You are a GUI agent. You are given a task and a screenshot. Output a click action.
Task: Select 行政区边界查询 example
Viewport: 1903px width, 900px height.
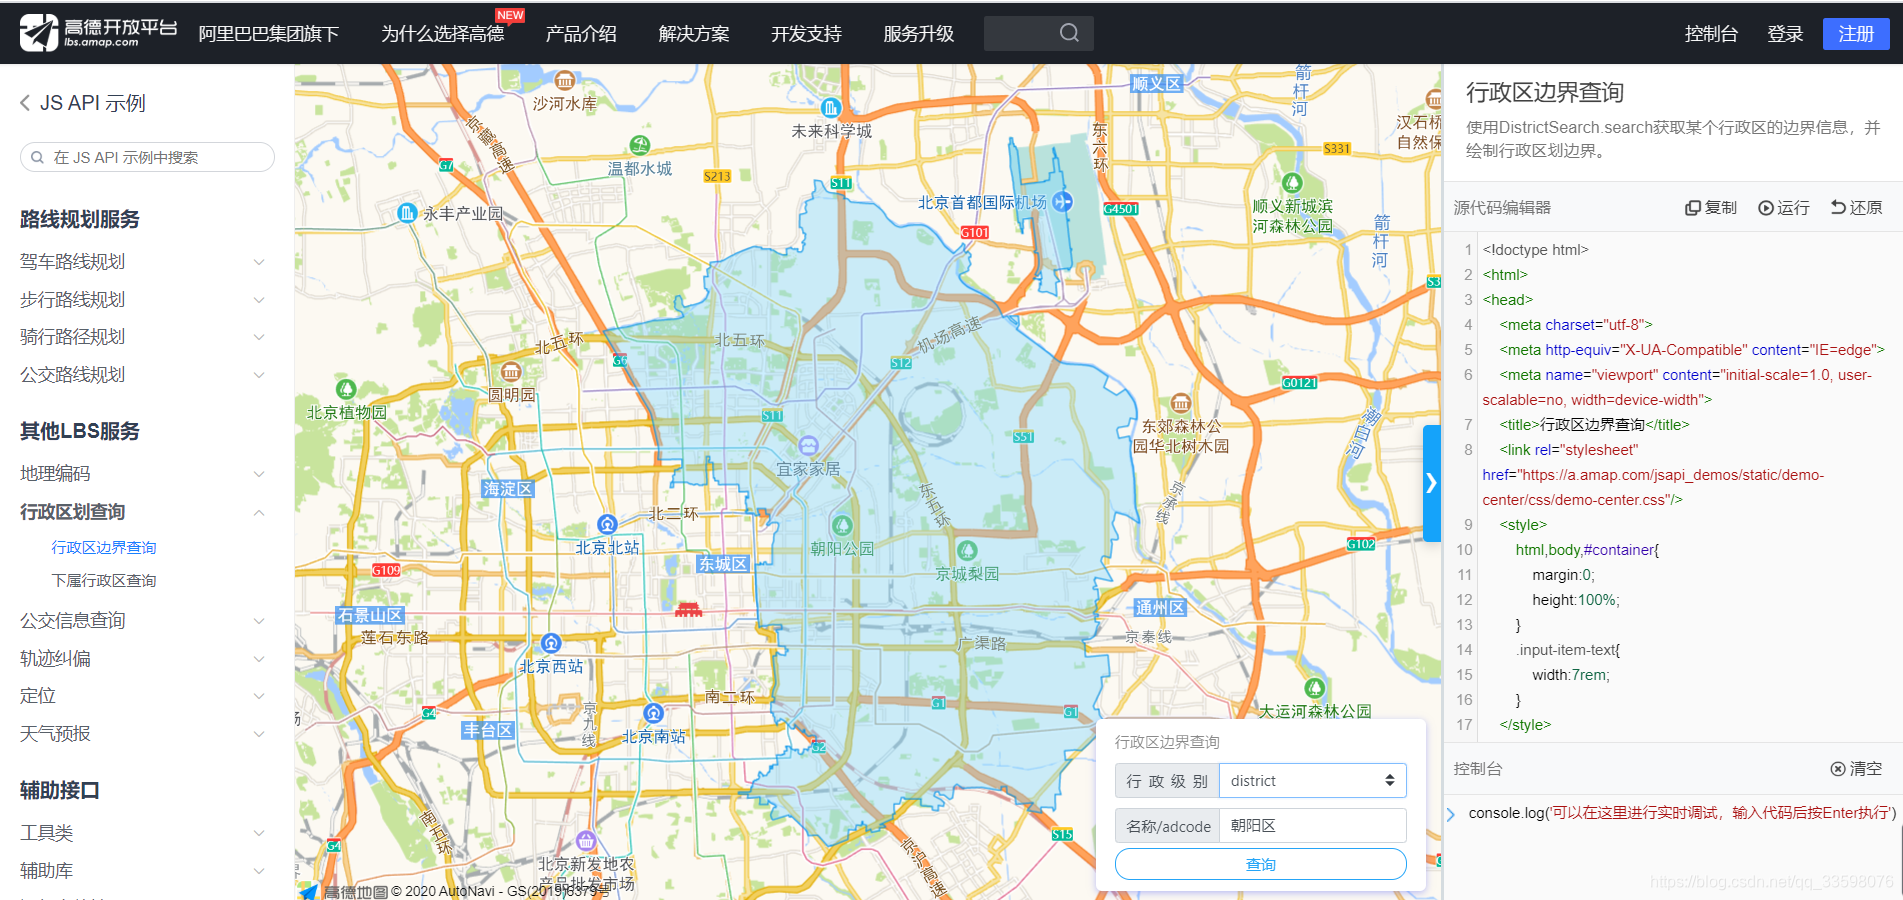(104, 548)
